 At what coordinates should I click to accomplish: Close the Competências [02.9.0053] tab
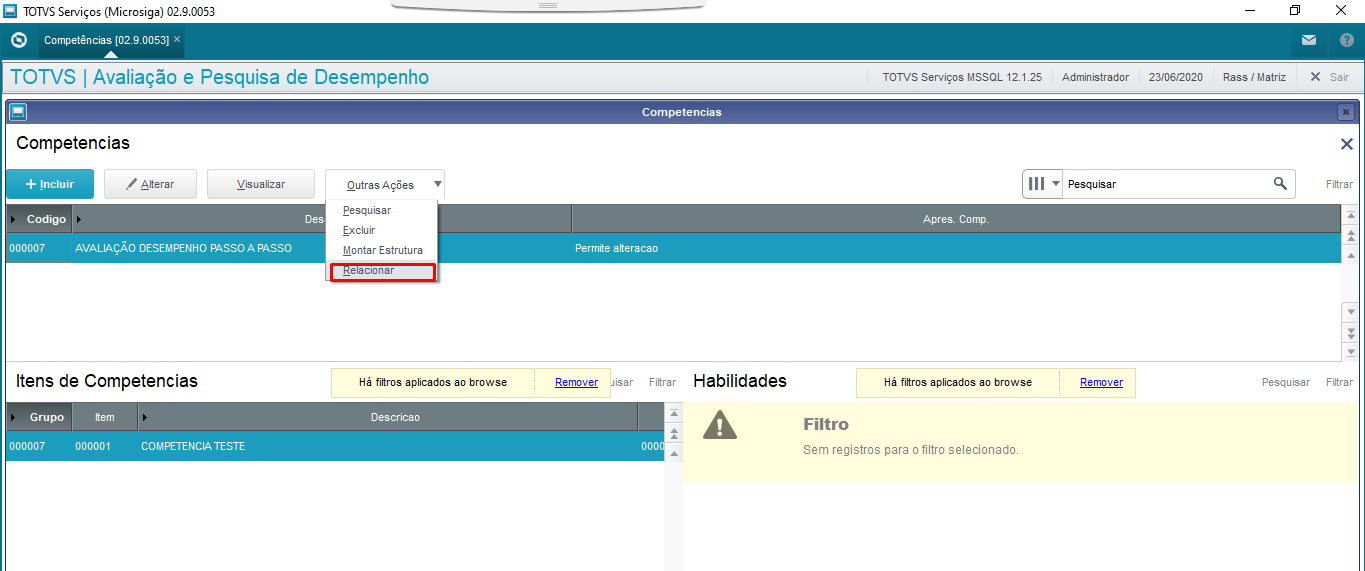coord(177,40)
